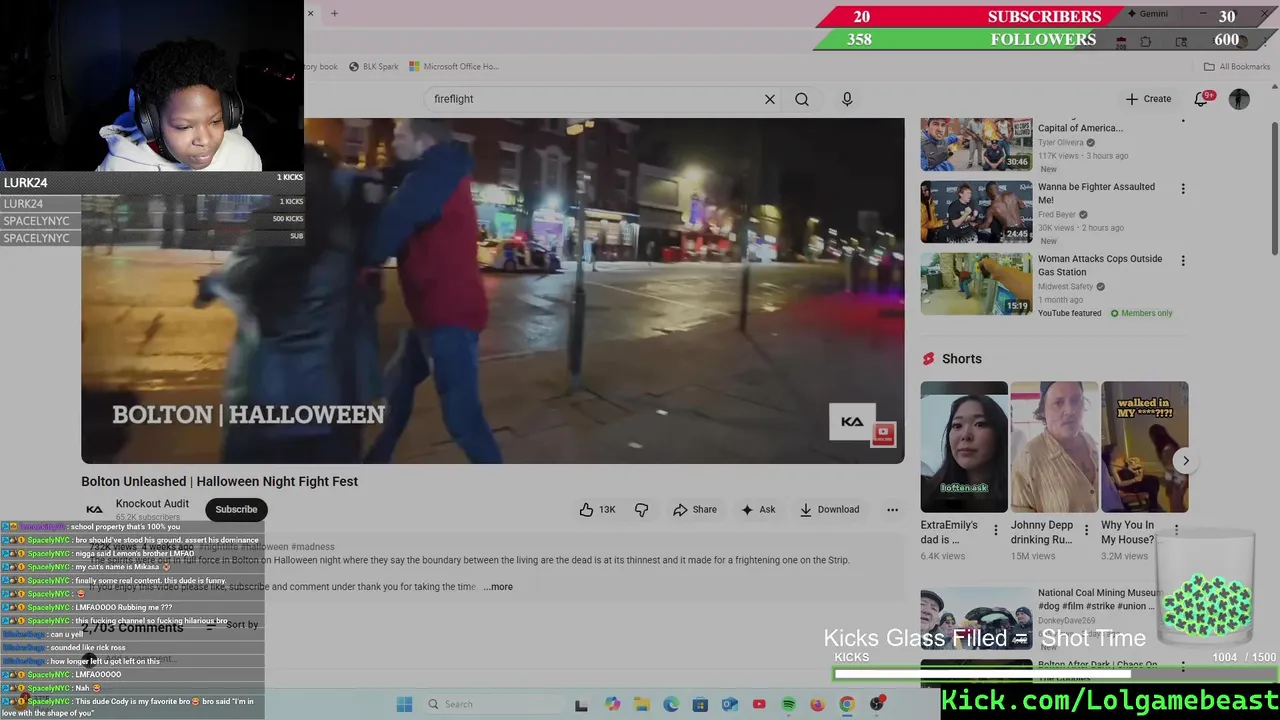Open options for Woman Attacks Cops video
Image resolution: width=1280 pixels, height=720 pixels.
pyautogui.click(x=1183, y=261)
